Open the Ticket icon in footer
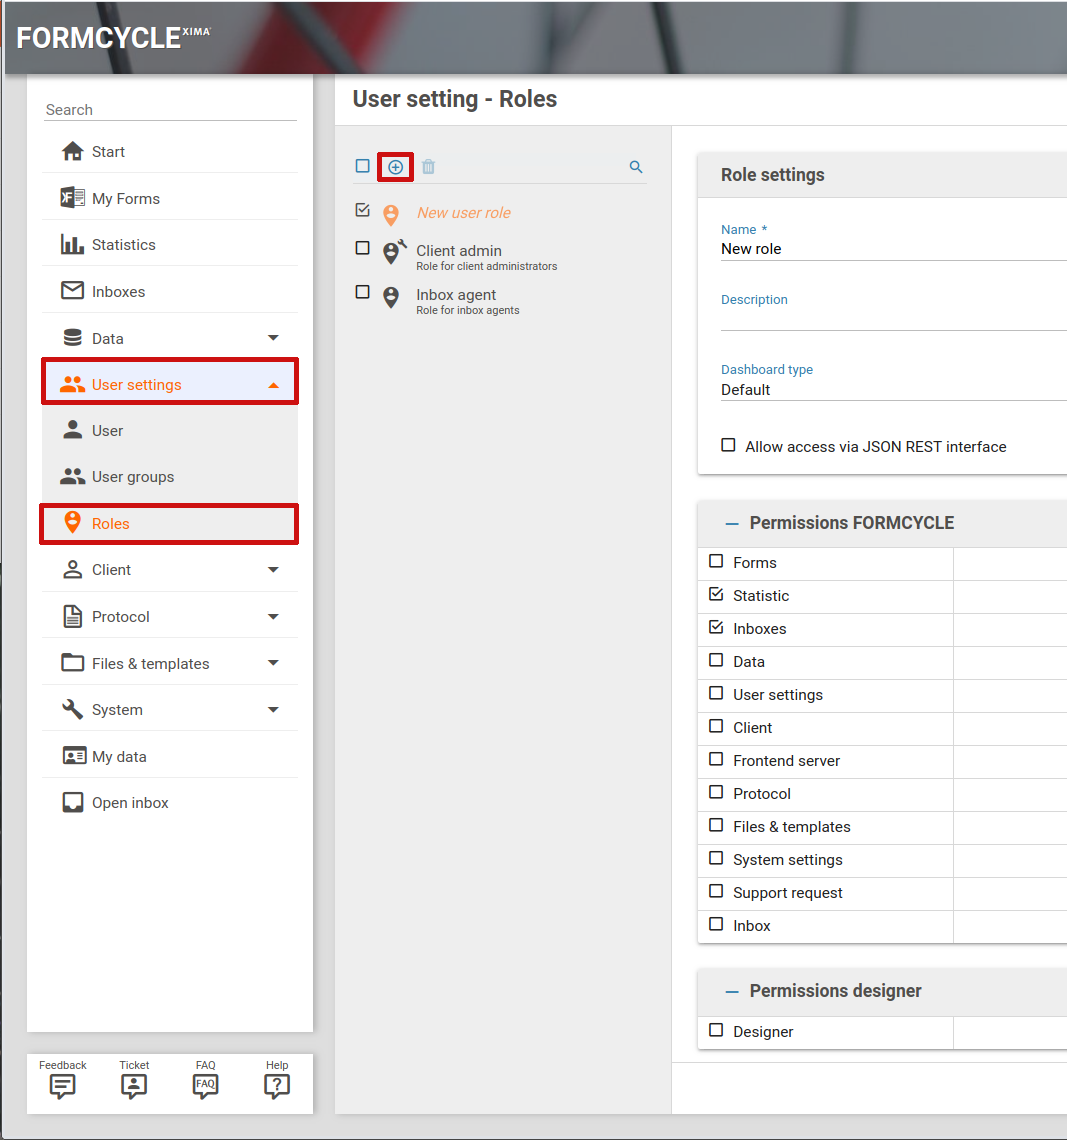1067x1140 pixels. (x=134, y=1086)
